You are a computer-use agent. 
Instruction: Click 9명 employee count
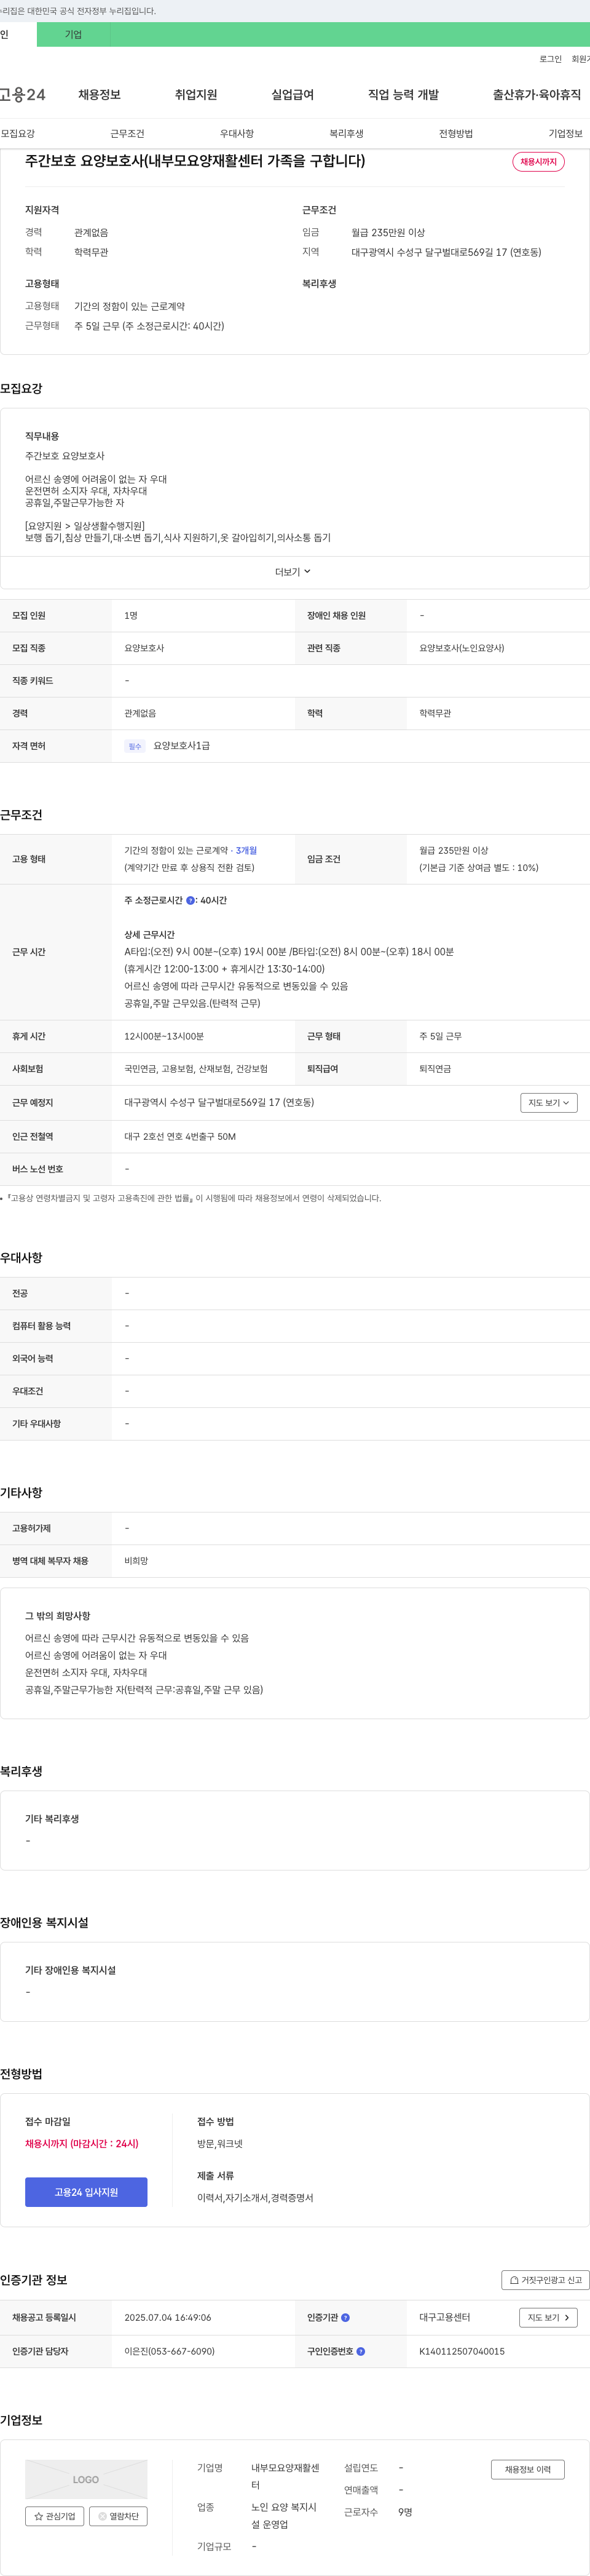pyautogui.click(x=405, y=2512)
